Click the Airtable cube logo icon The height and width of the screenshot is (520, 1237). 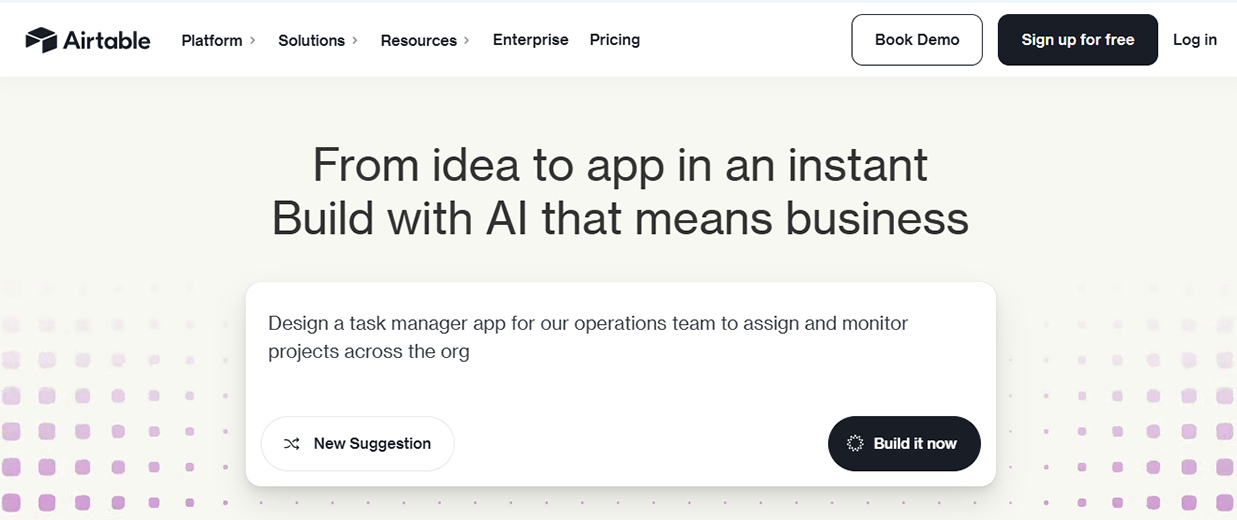pyautogui.click(x=41, y=40)
